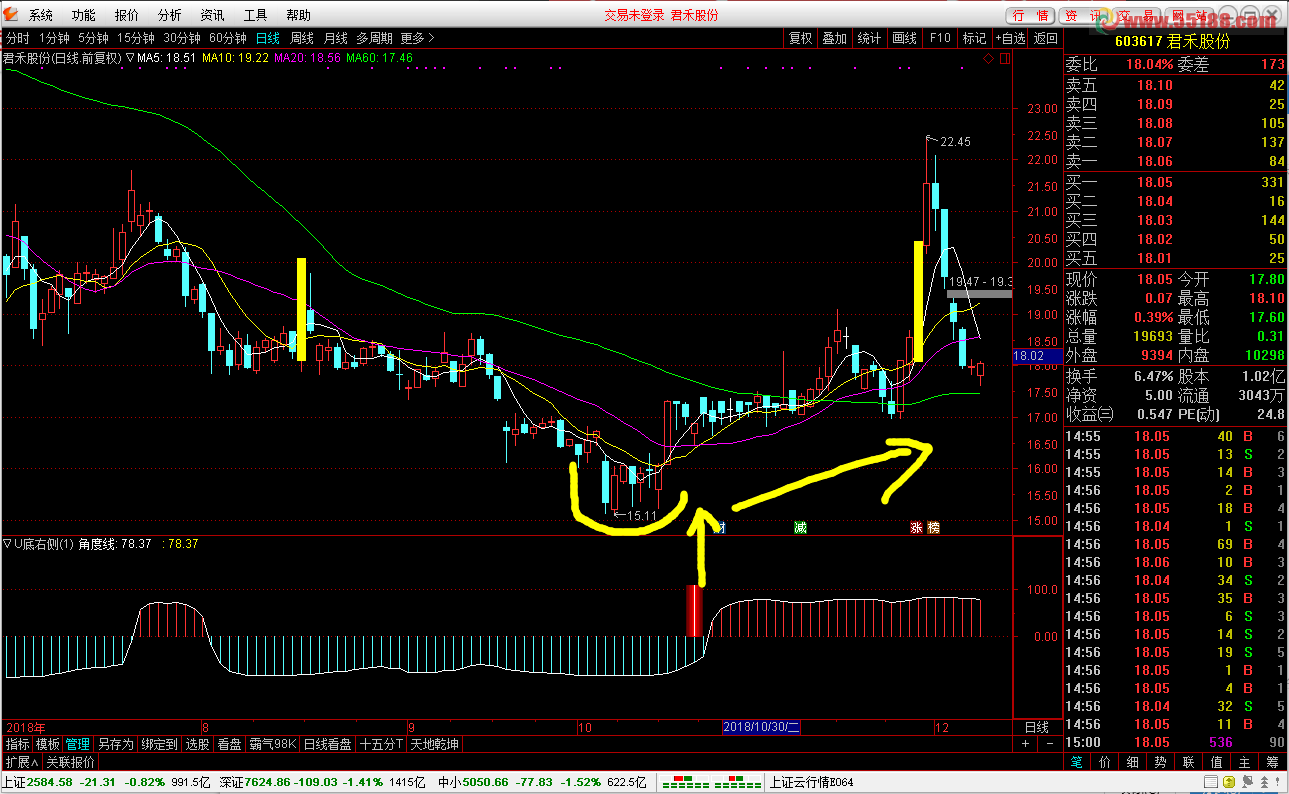1289x794 pixels.
Task: Click the 选股 tab
Action: point(198,744)
